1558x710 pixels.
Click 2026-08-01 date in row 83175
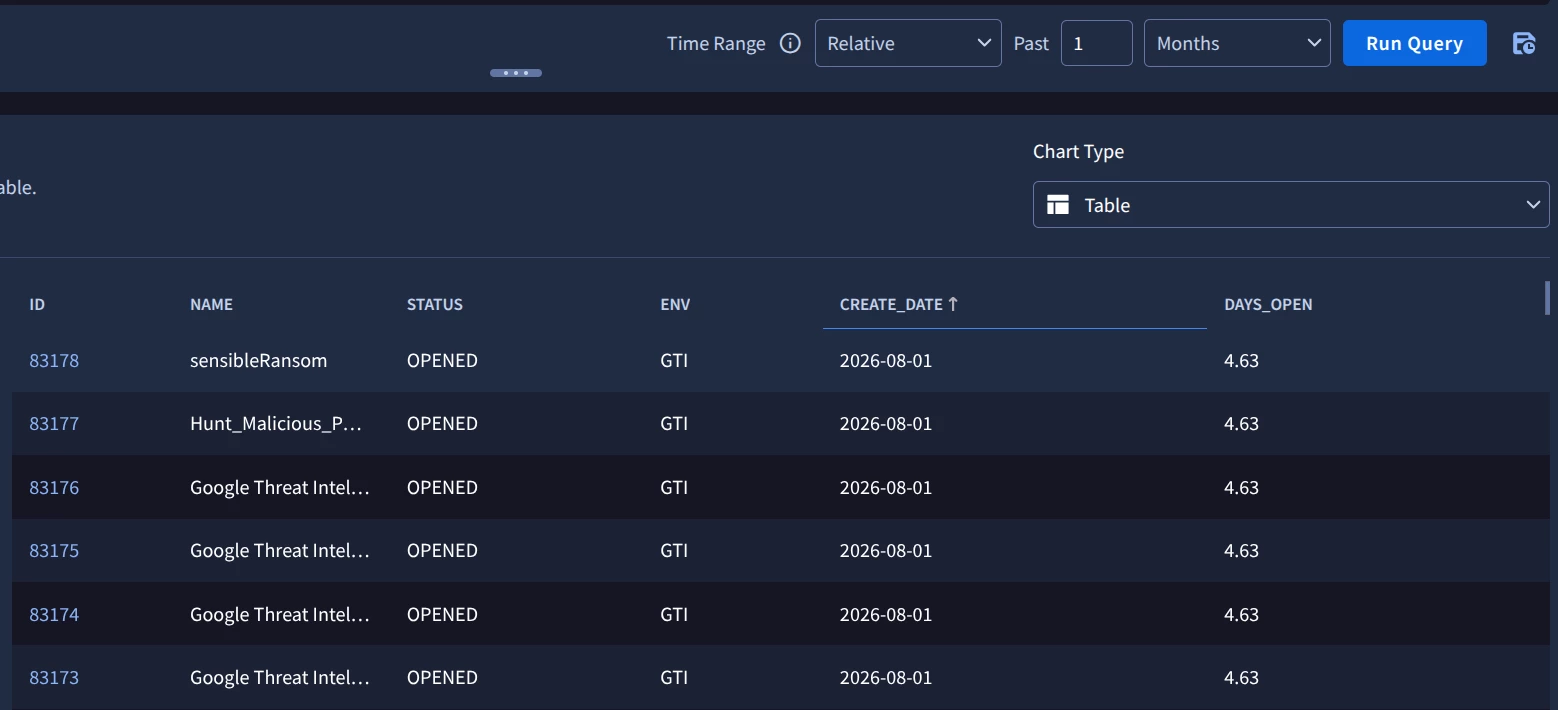[886, 550]
